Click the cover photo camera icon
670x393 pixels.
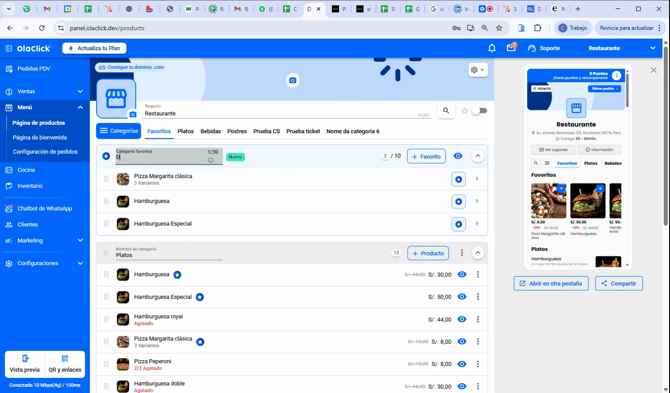click(293, 80)
